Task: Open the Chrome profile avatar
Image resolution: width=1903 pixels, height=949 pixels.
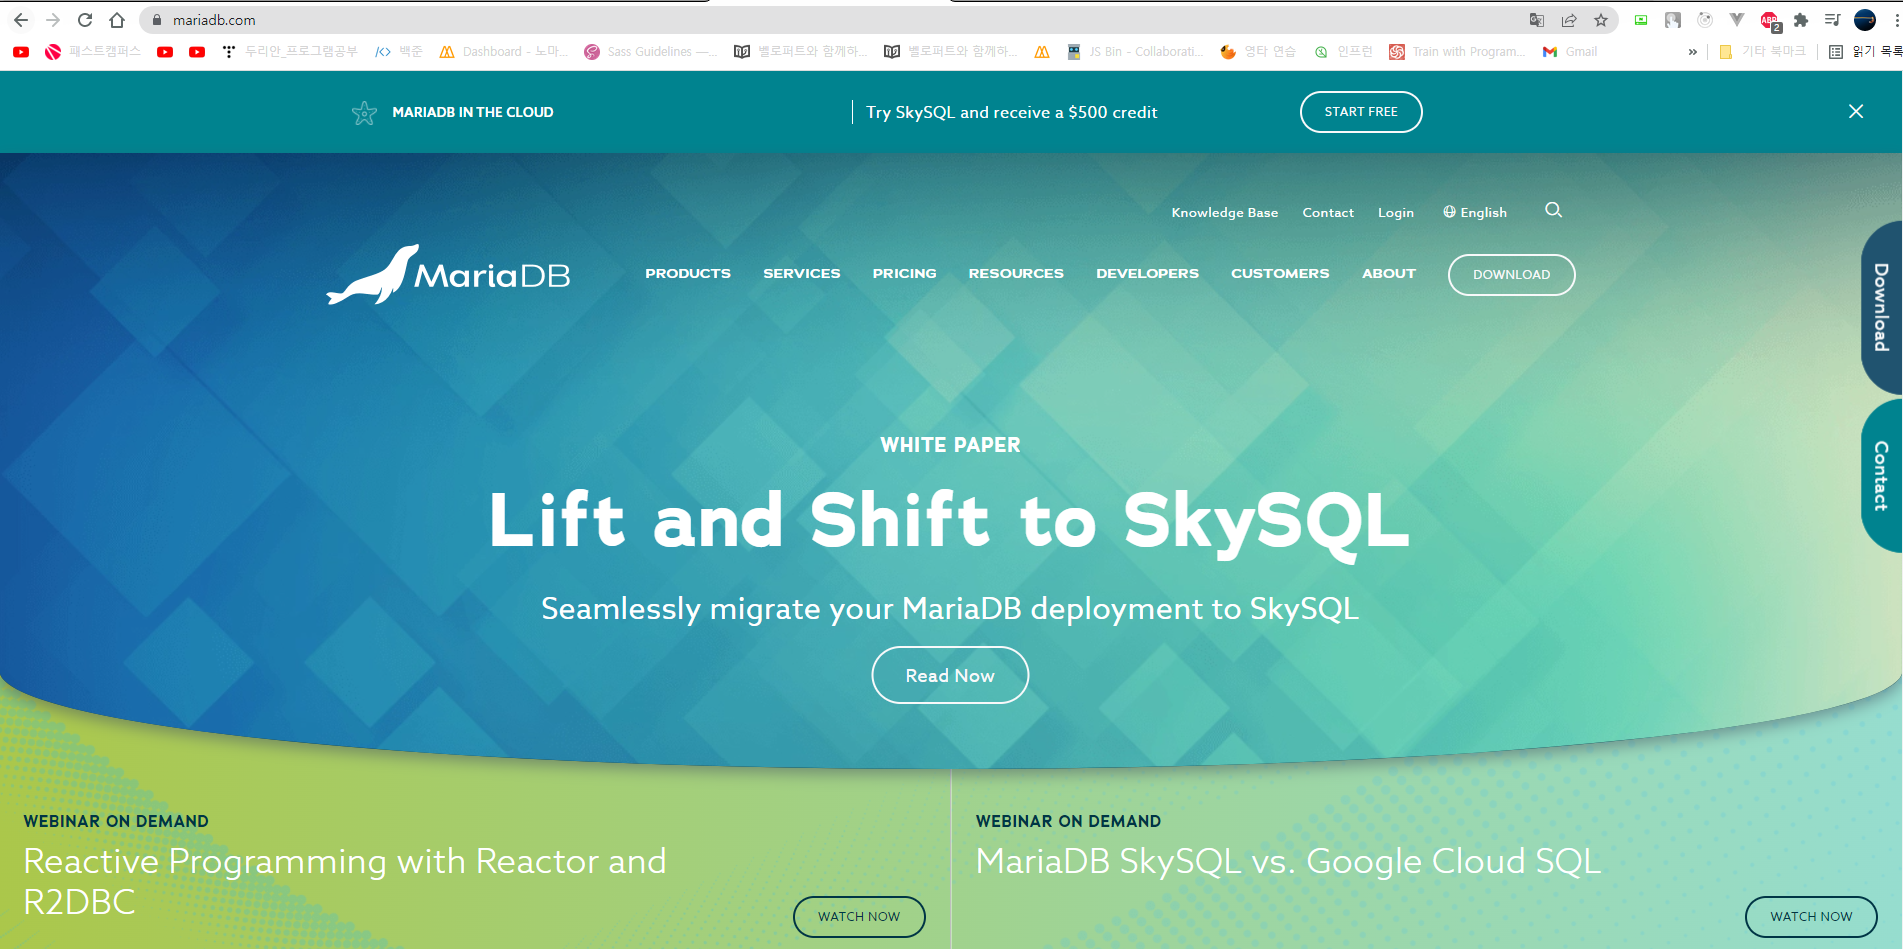Action: [x=1865, y=20]
